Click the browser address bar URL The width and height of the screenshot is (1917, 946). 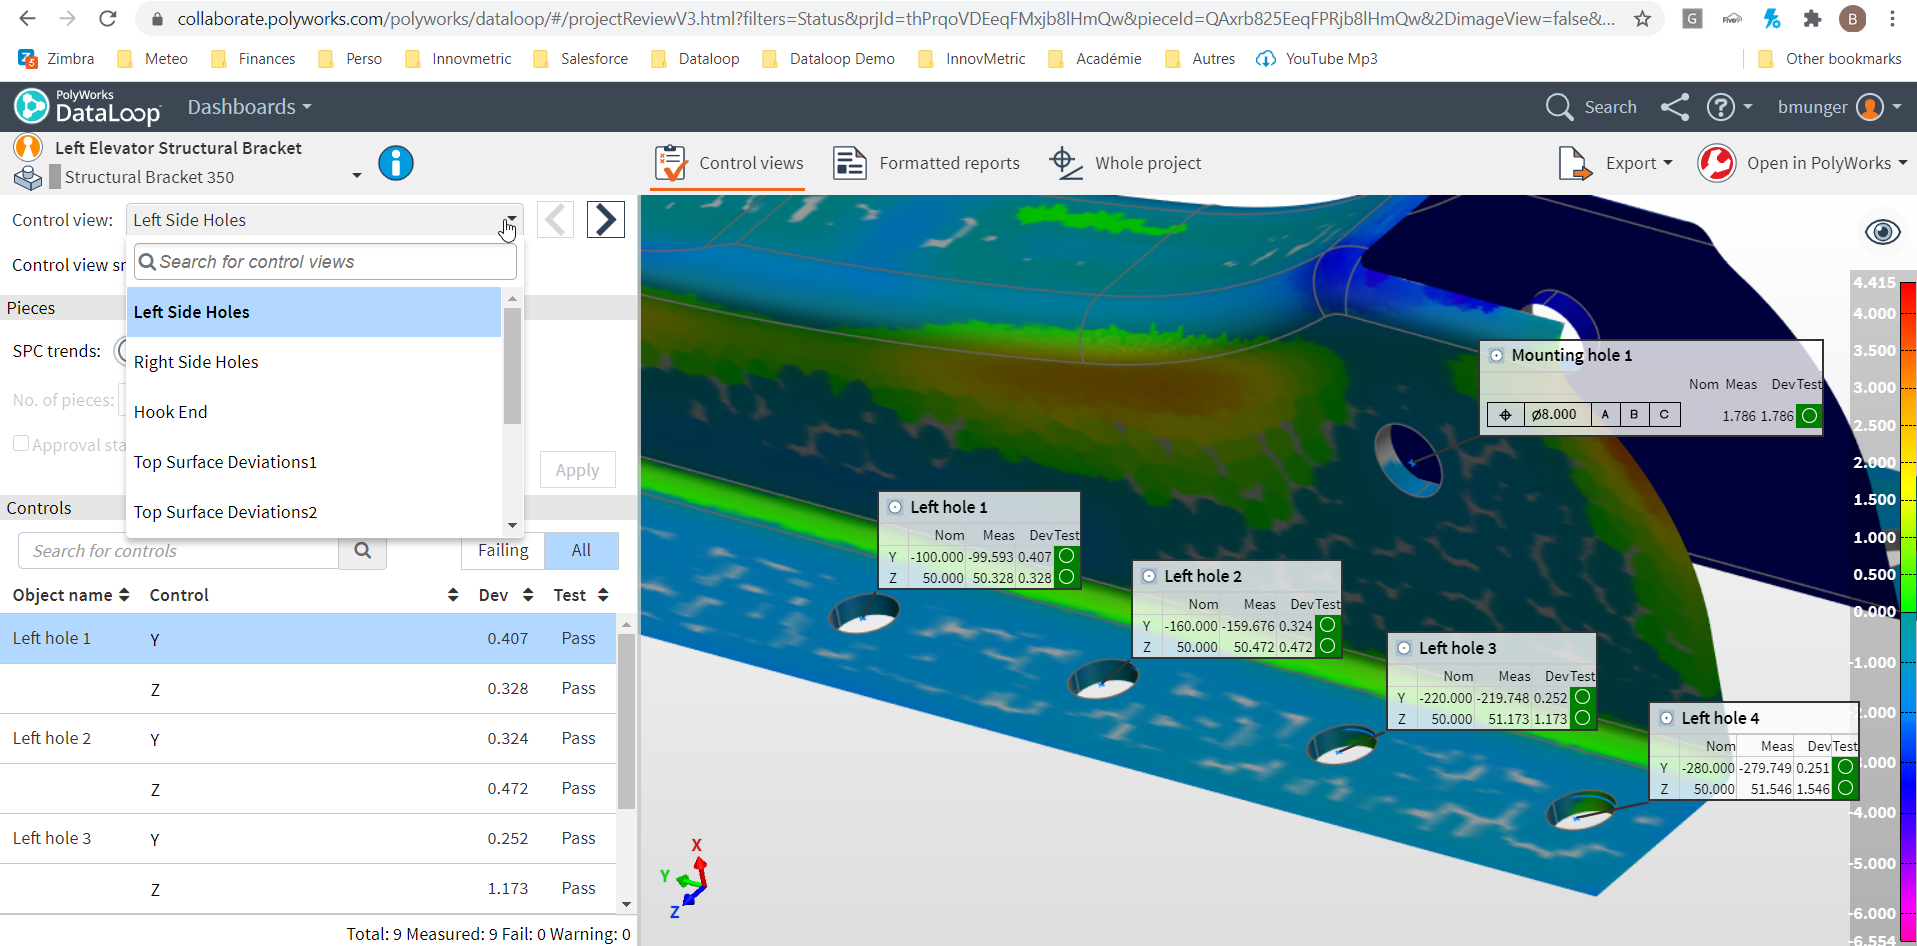pos(896,19)
